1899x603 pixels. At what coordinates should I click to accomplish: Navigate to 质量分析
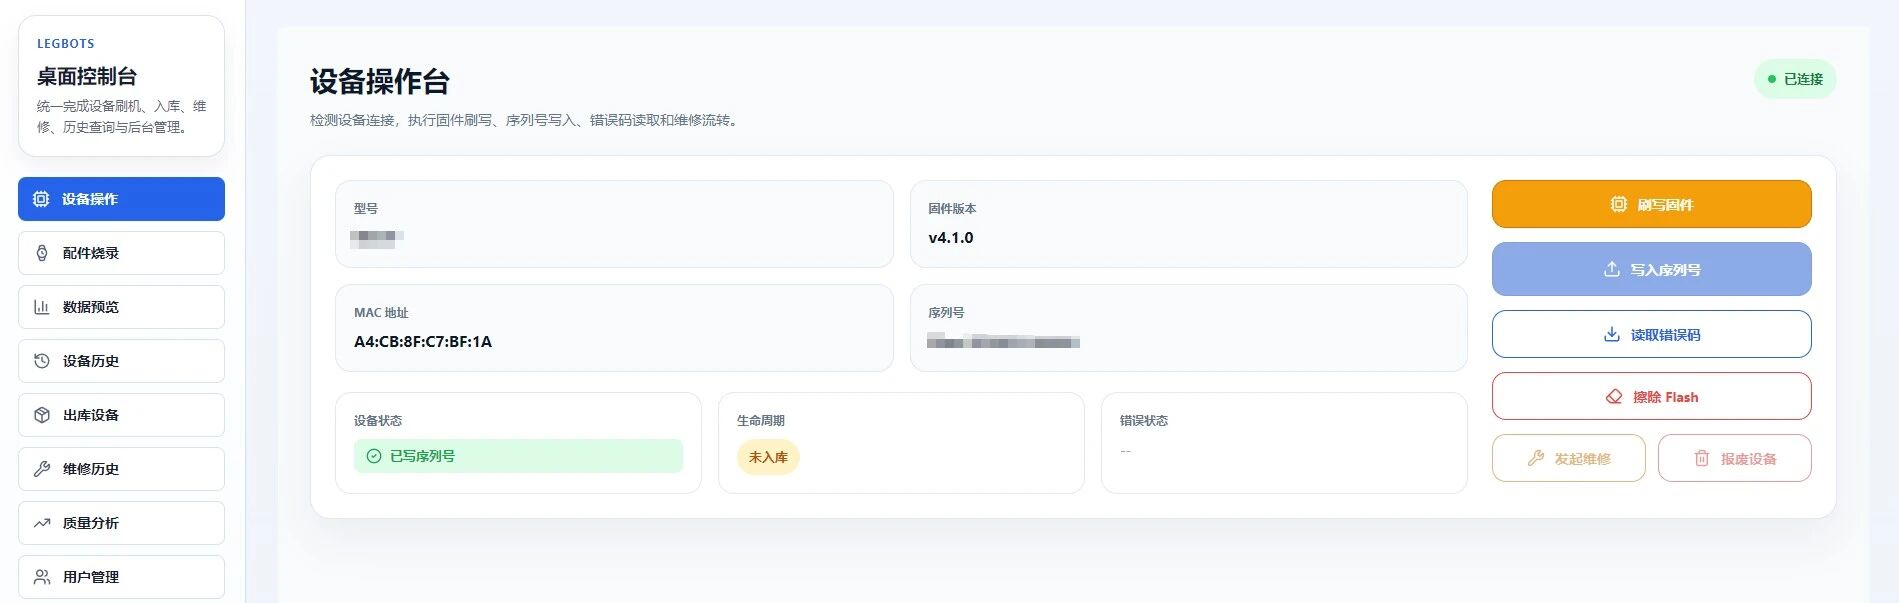click(x=121, y=523)
